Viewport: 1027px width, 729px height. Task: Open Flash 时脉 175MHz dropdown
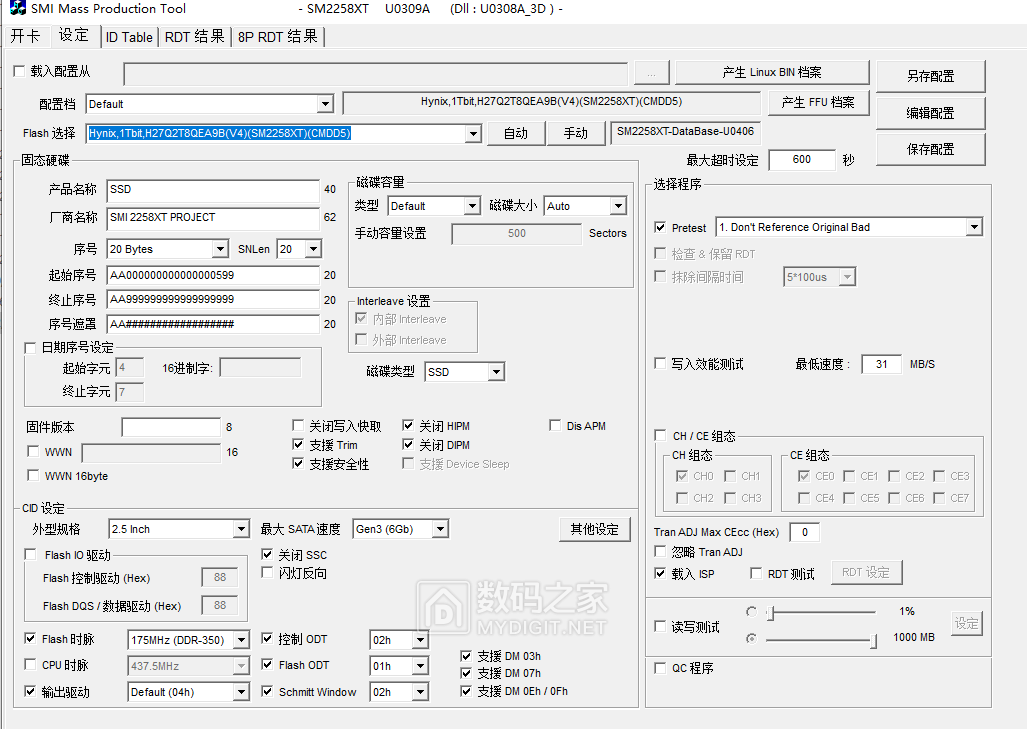coord(241,641)
